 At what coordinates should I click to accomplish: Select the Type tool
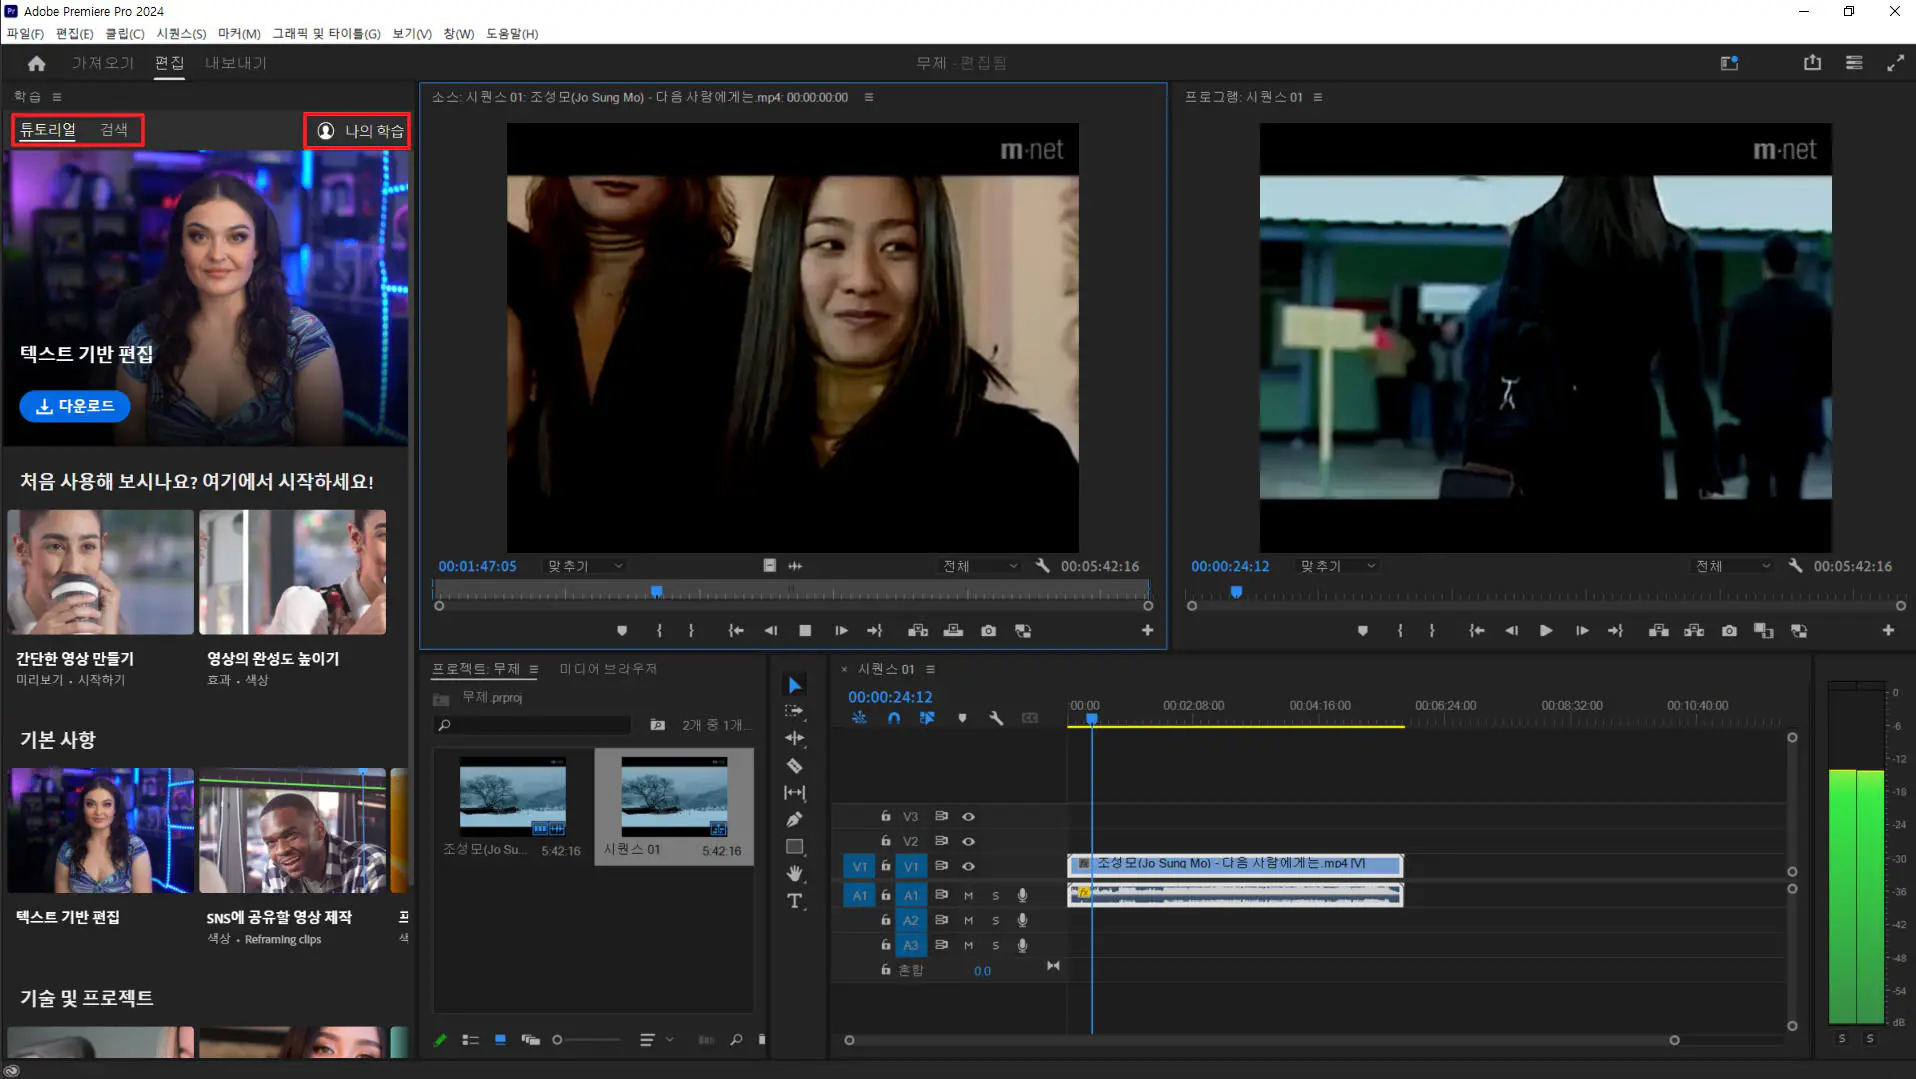[795, 901]
